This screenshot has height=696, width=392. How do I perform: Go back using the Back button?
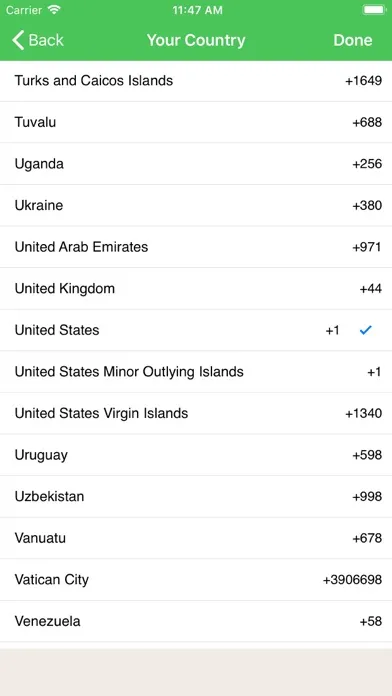[38, 40]
